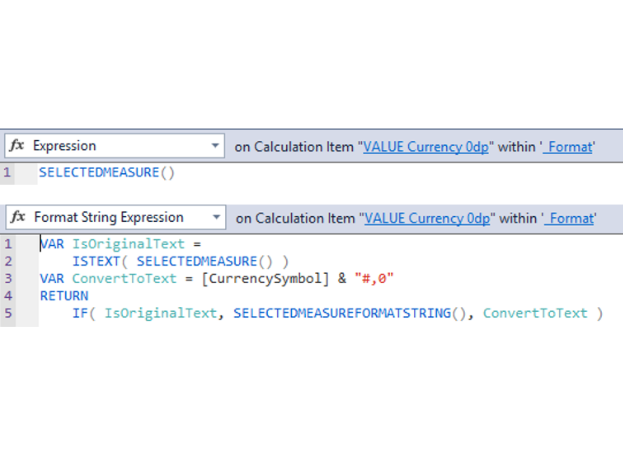The image size is (623, 454).
Task: Click SELECTEDMEASURE() inside the ISTEXT call
Action: [x=205, y=261]
